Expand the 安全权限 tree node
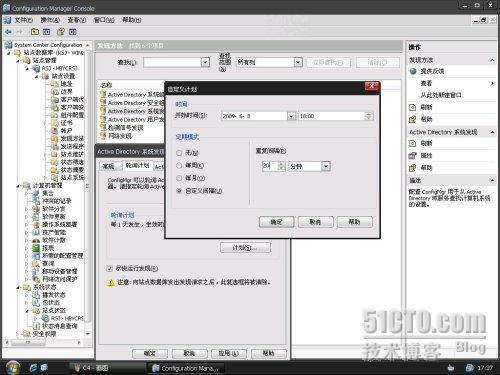This screenshot has height=375, width=500. 18,334
